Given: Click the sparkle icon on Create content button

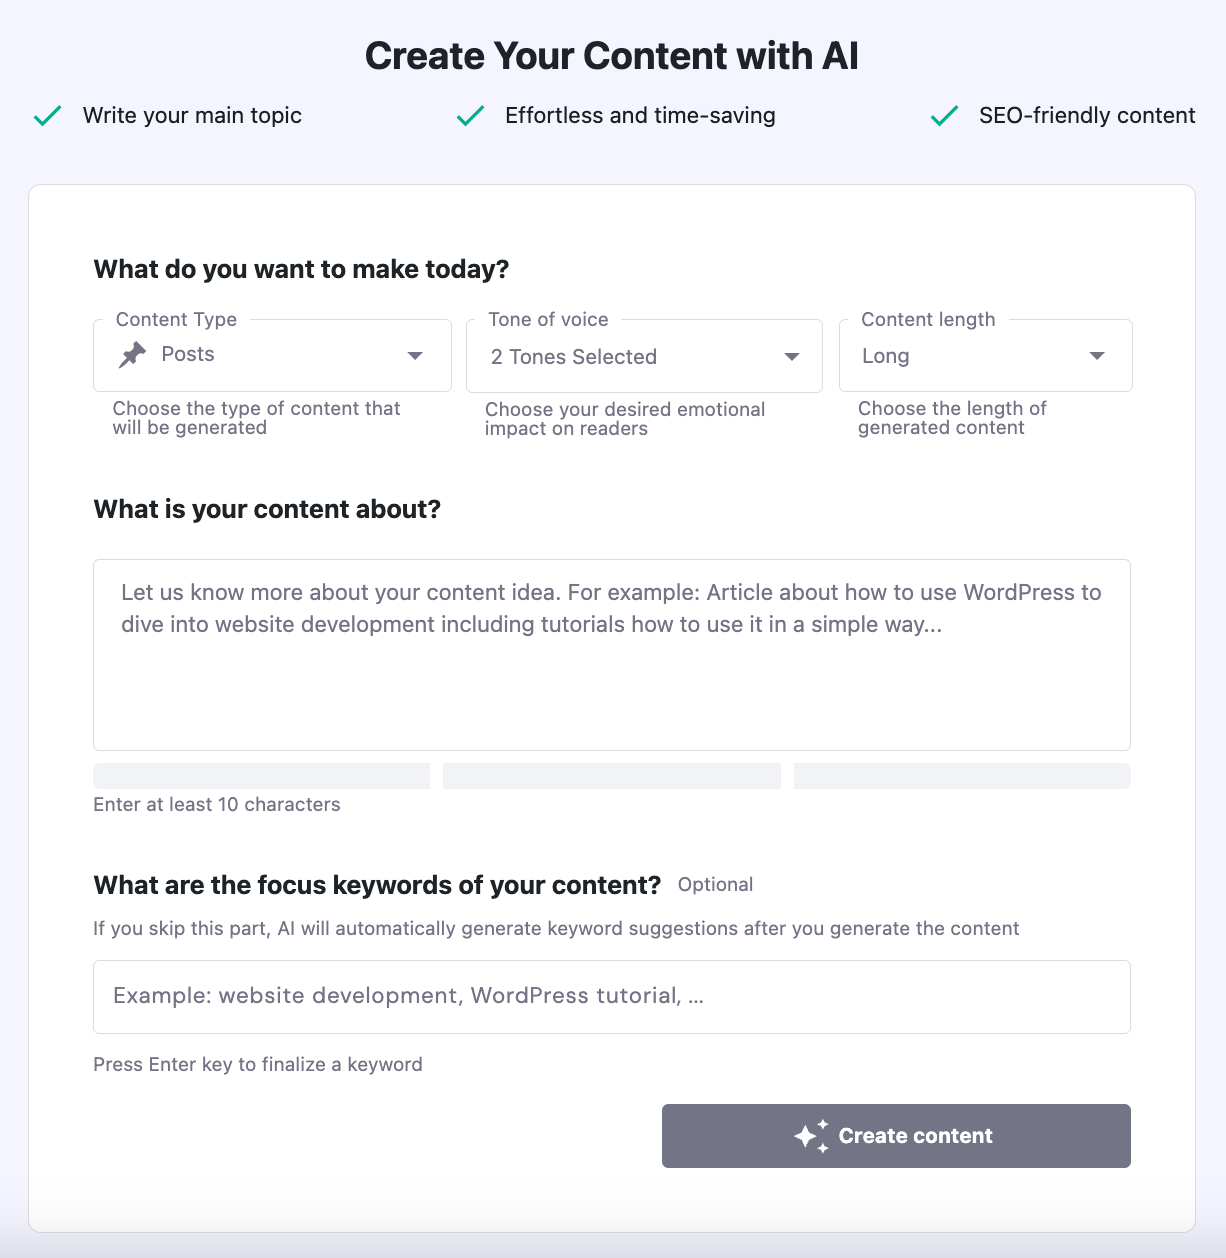Looking at the screenshot, I should [x=810, y=1135].
